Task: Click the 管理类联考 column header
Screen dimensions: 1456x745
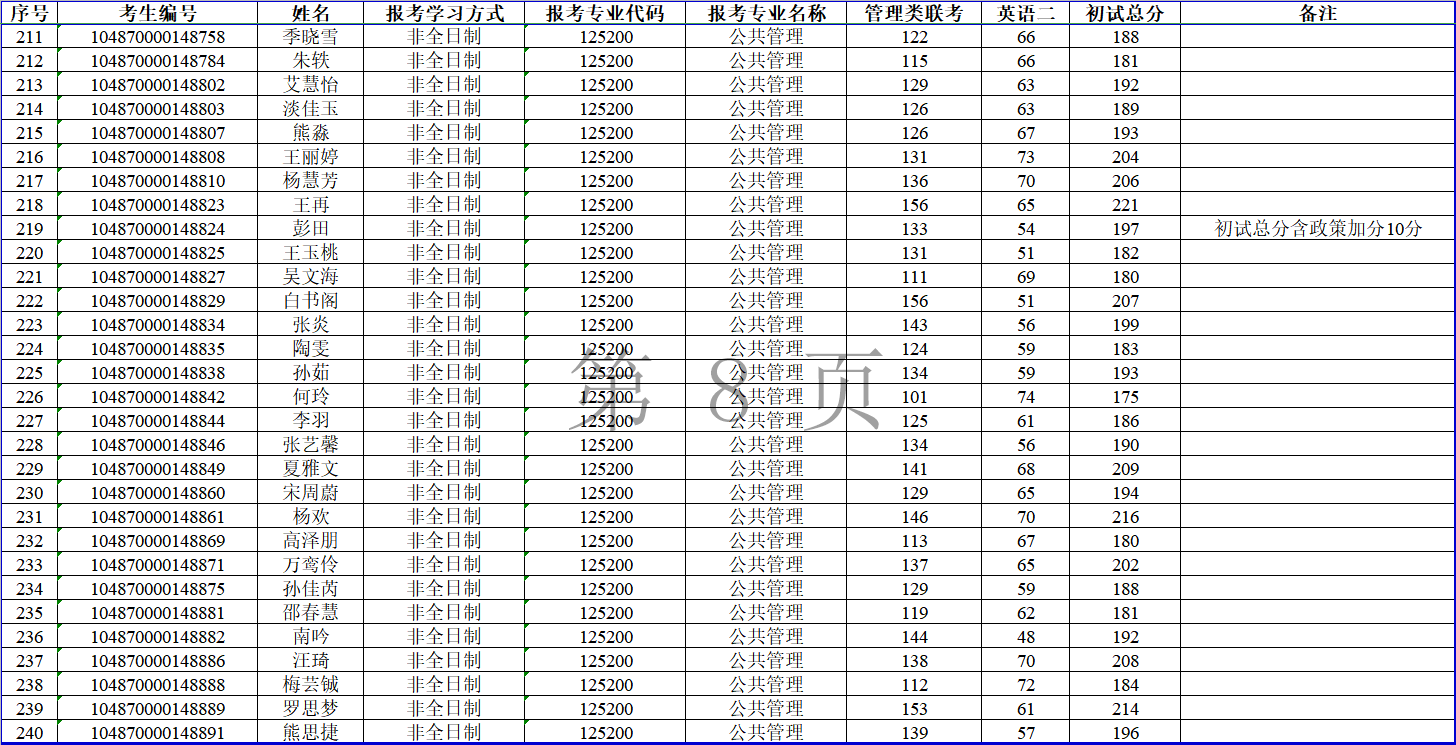Action: click(x=914, y=13)
